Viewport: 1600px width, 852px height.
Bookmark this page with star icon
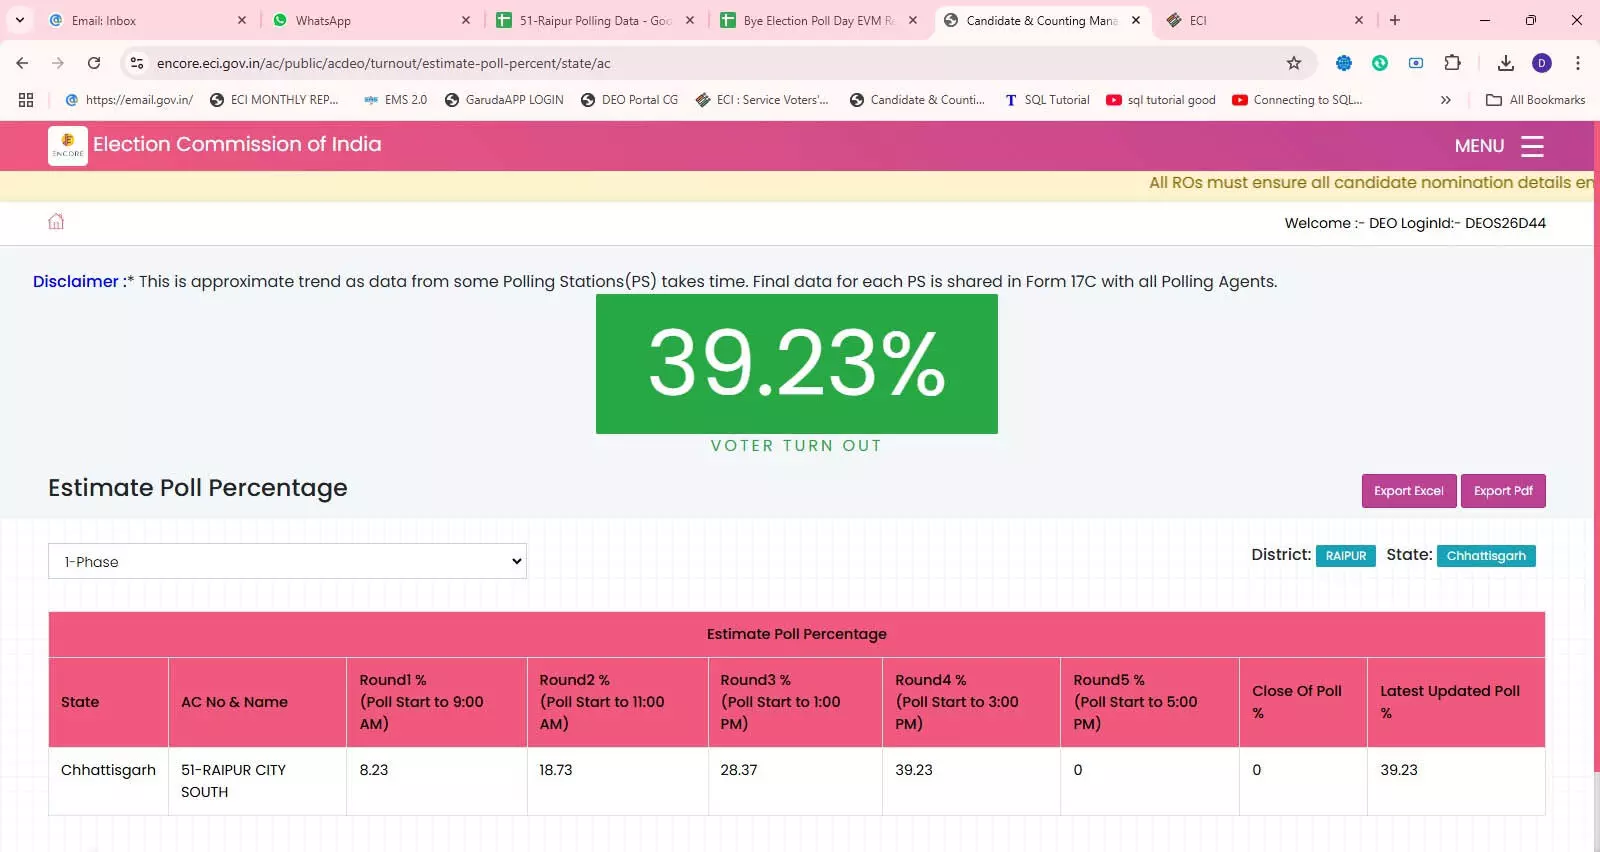pyautogui.click(x=1294, y=63)
